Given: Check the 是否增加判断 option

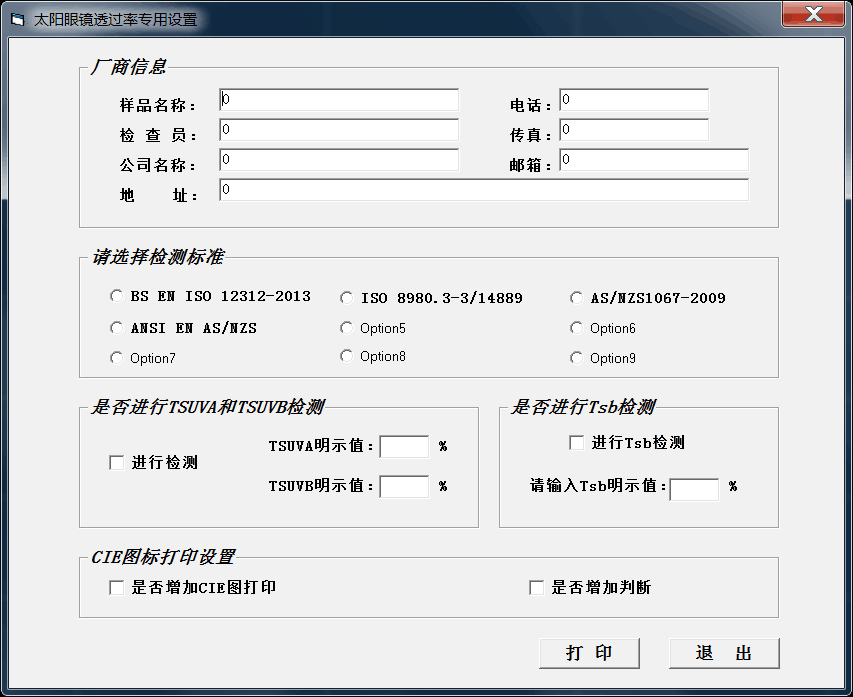Looking at the screenshot, I should click(x=537, y=588).
